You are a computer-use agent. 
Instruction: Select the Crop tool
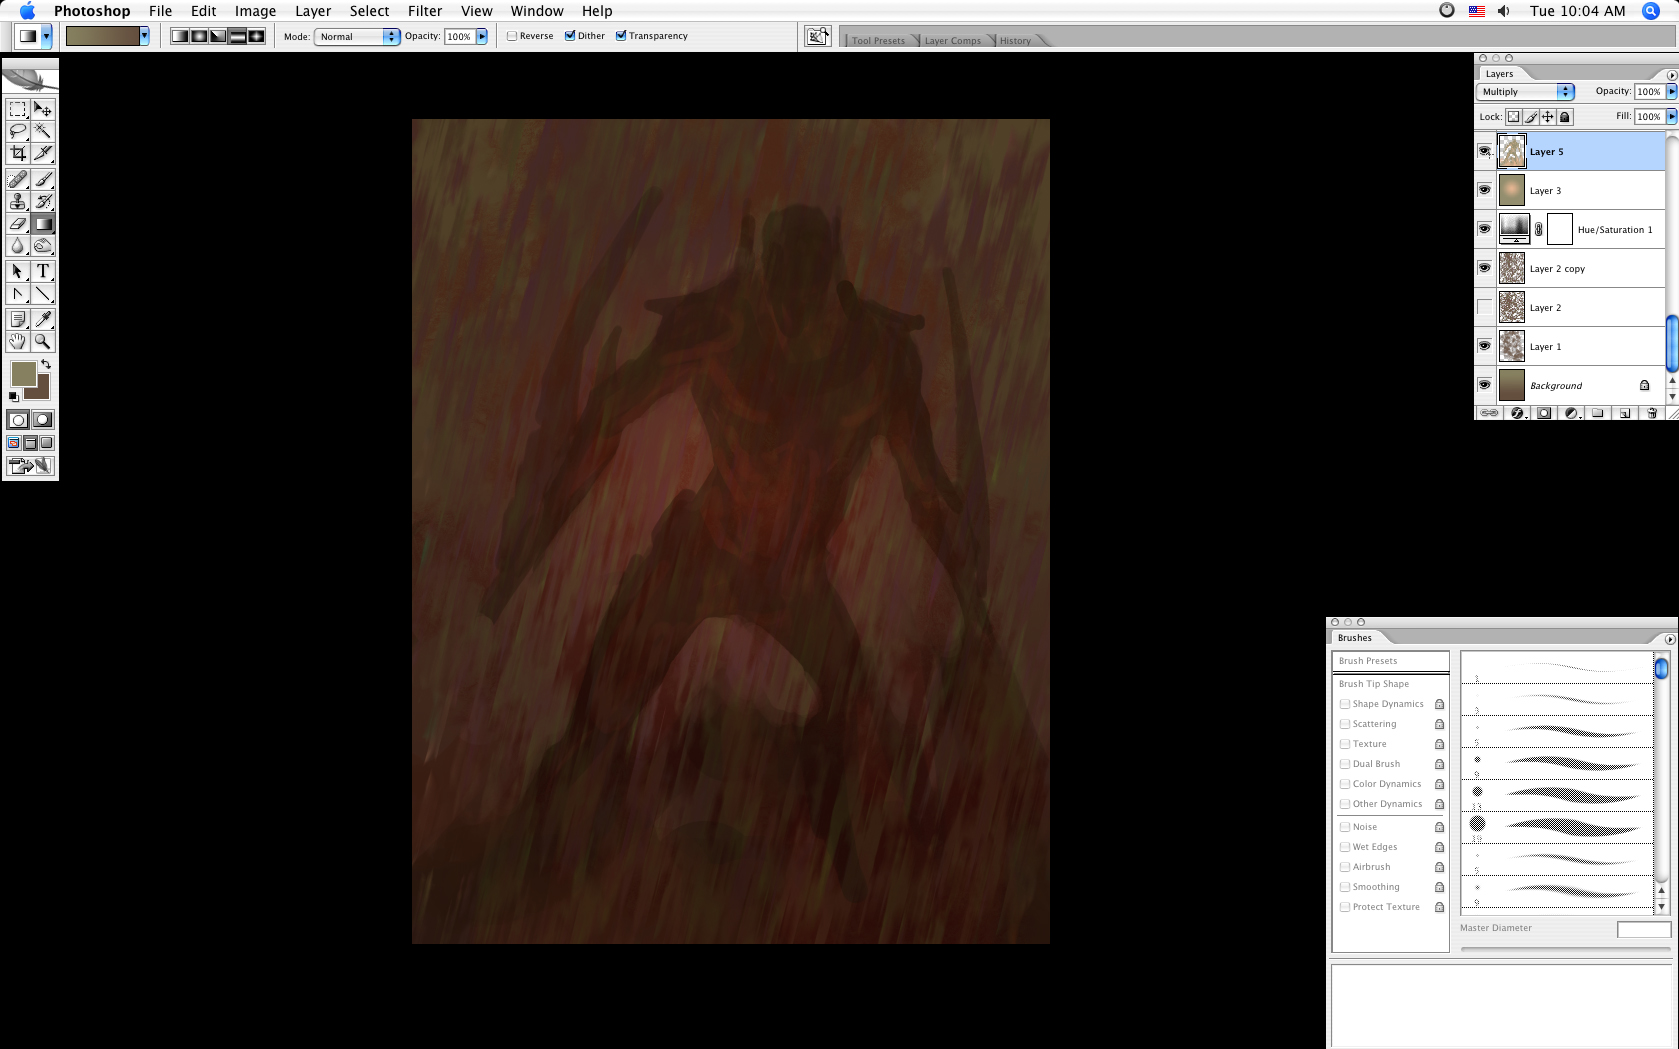pyautogui.click(x=18, y=153)
